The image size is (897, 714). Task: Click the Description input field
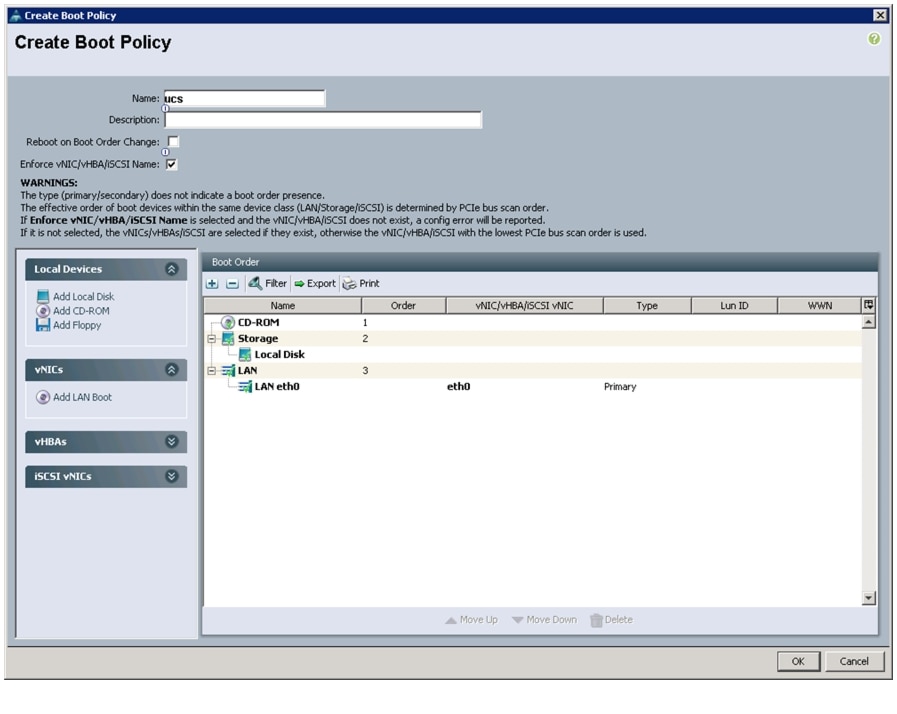(x=323, y=120)
